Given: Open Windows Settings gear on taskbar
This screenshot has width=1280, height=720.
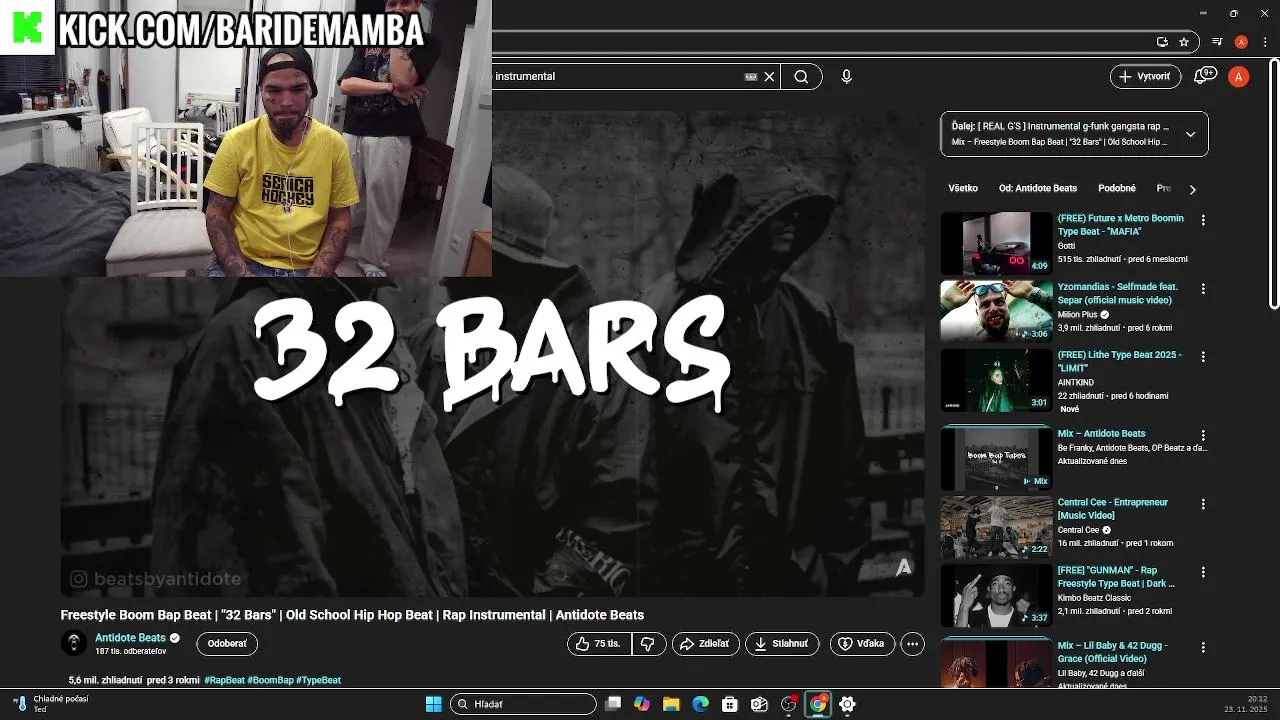Looking at the screenshot, I should coord(847,704).
